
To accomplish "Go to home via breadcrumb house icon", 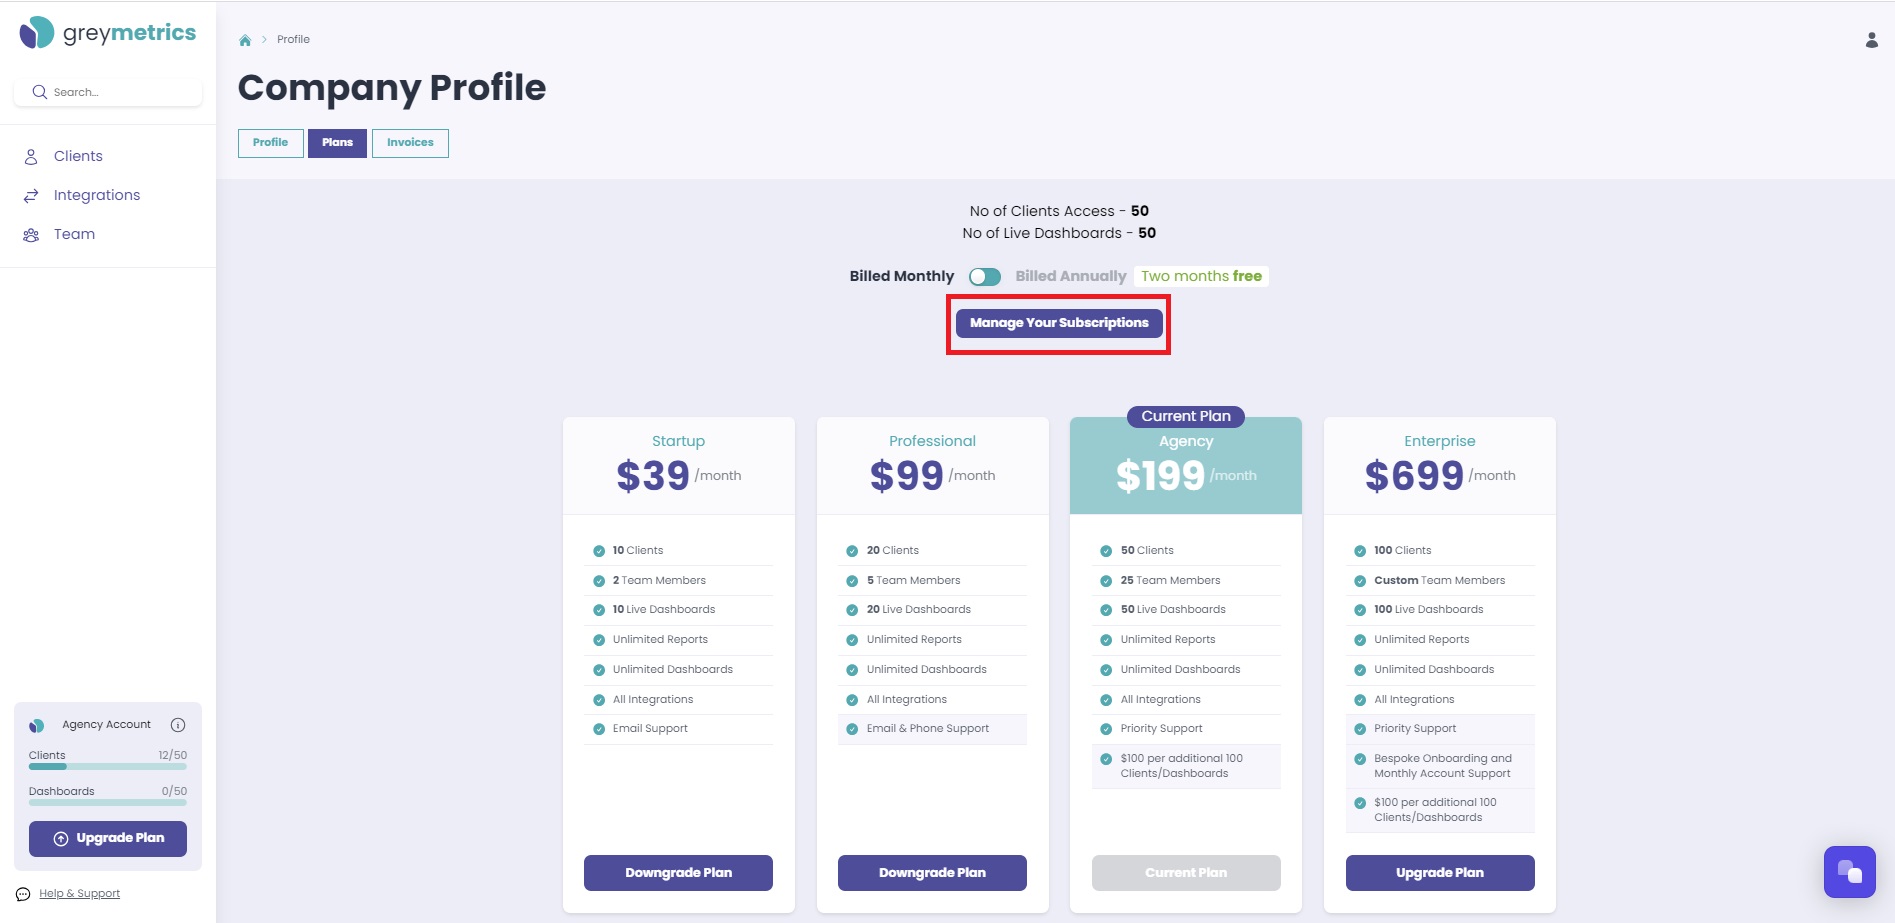I will [x=245, y=40].
